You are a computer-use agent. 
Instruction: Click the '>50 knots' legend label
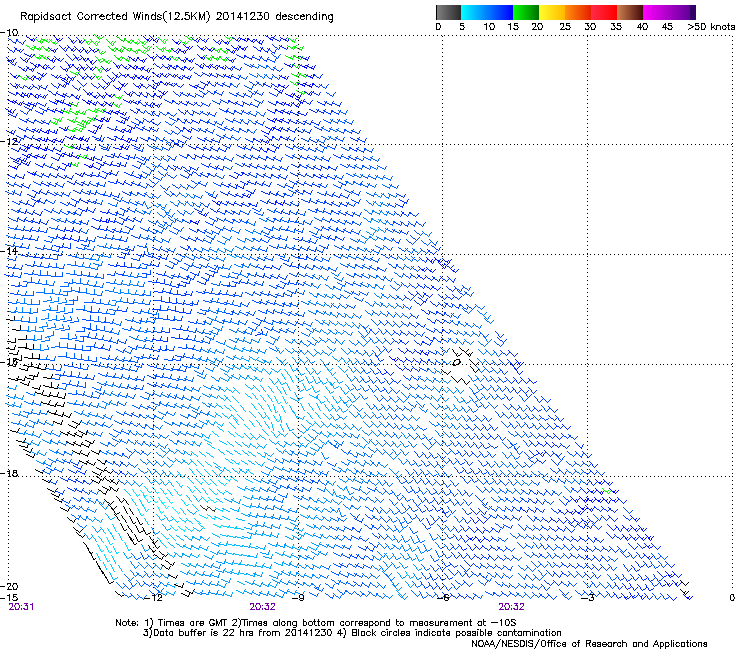pyautogui.click(x=711, y=26)
